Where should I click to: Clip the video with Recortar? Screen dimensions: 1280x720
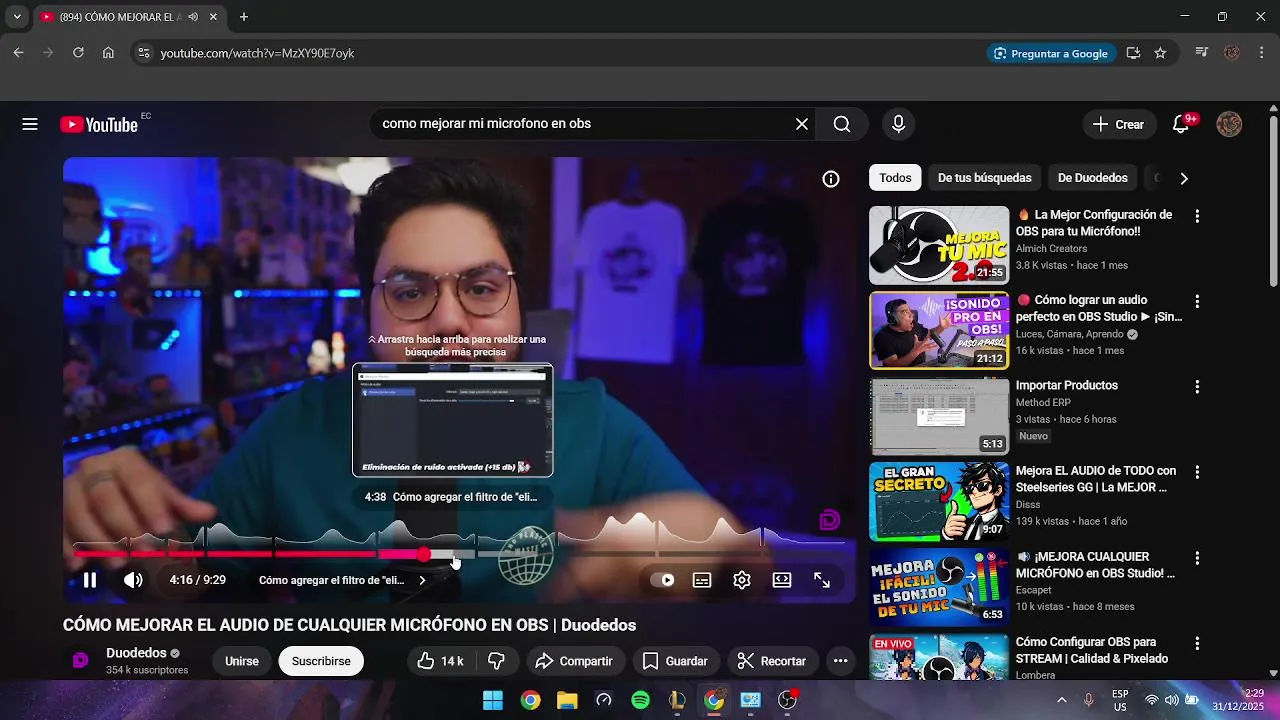click(771, 661)
